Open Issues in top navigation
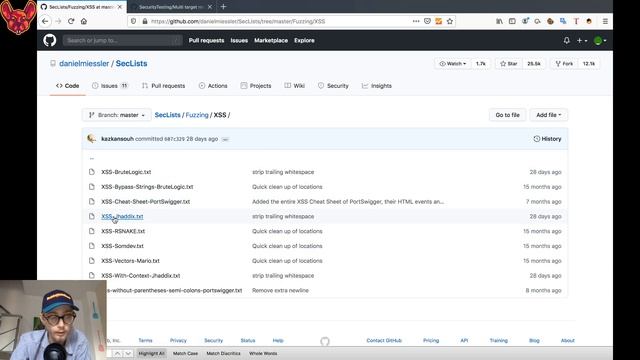The height and width of the screenshot is (360, 640). [239, 40]
